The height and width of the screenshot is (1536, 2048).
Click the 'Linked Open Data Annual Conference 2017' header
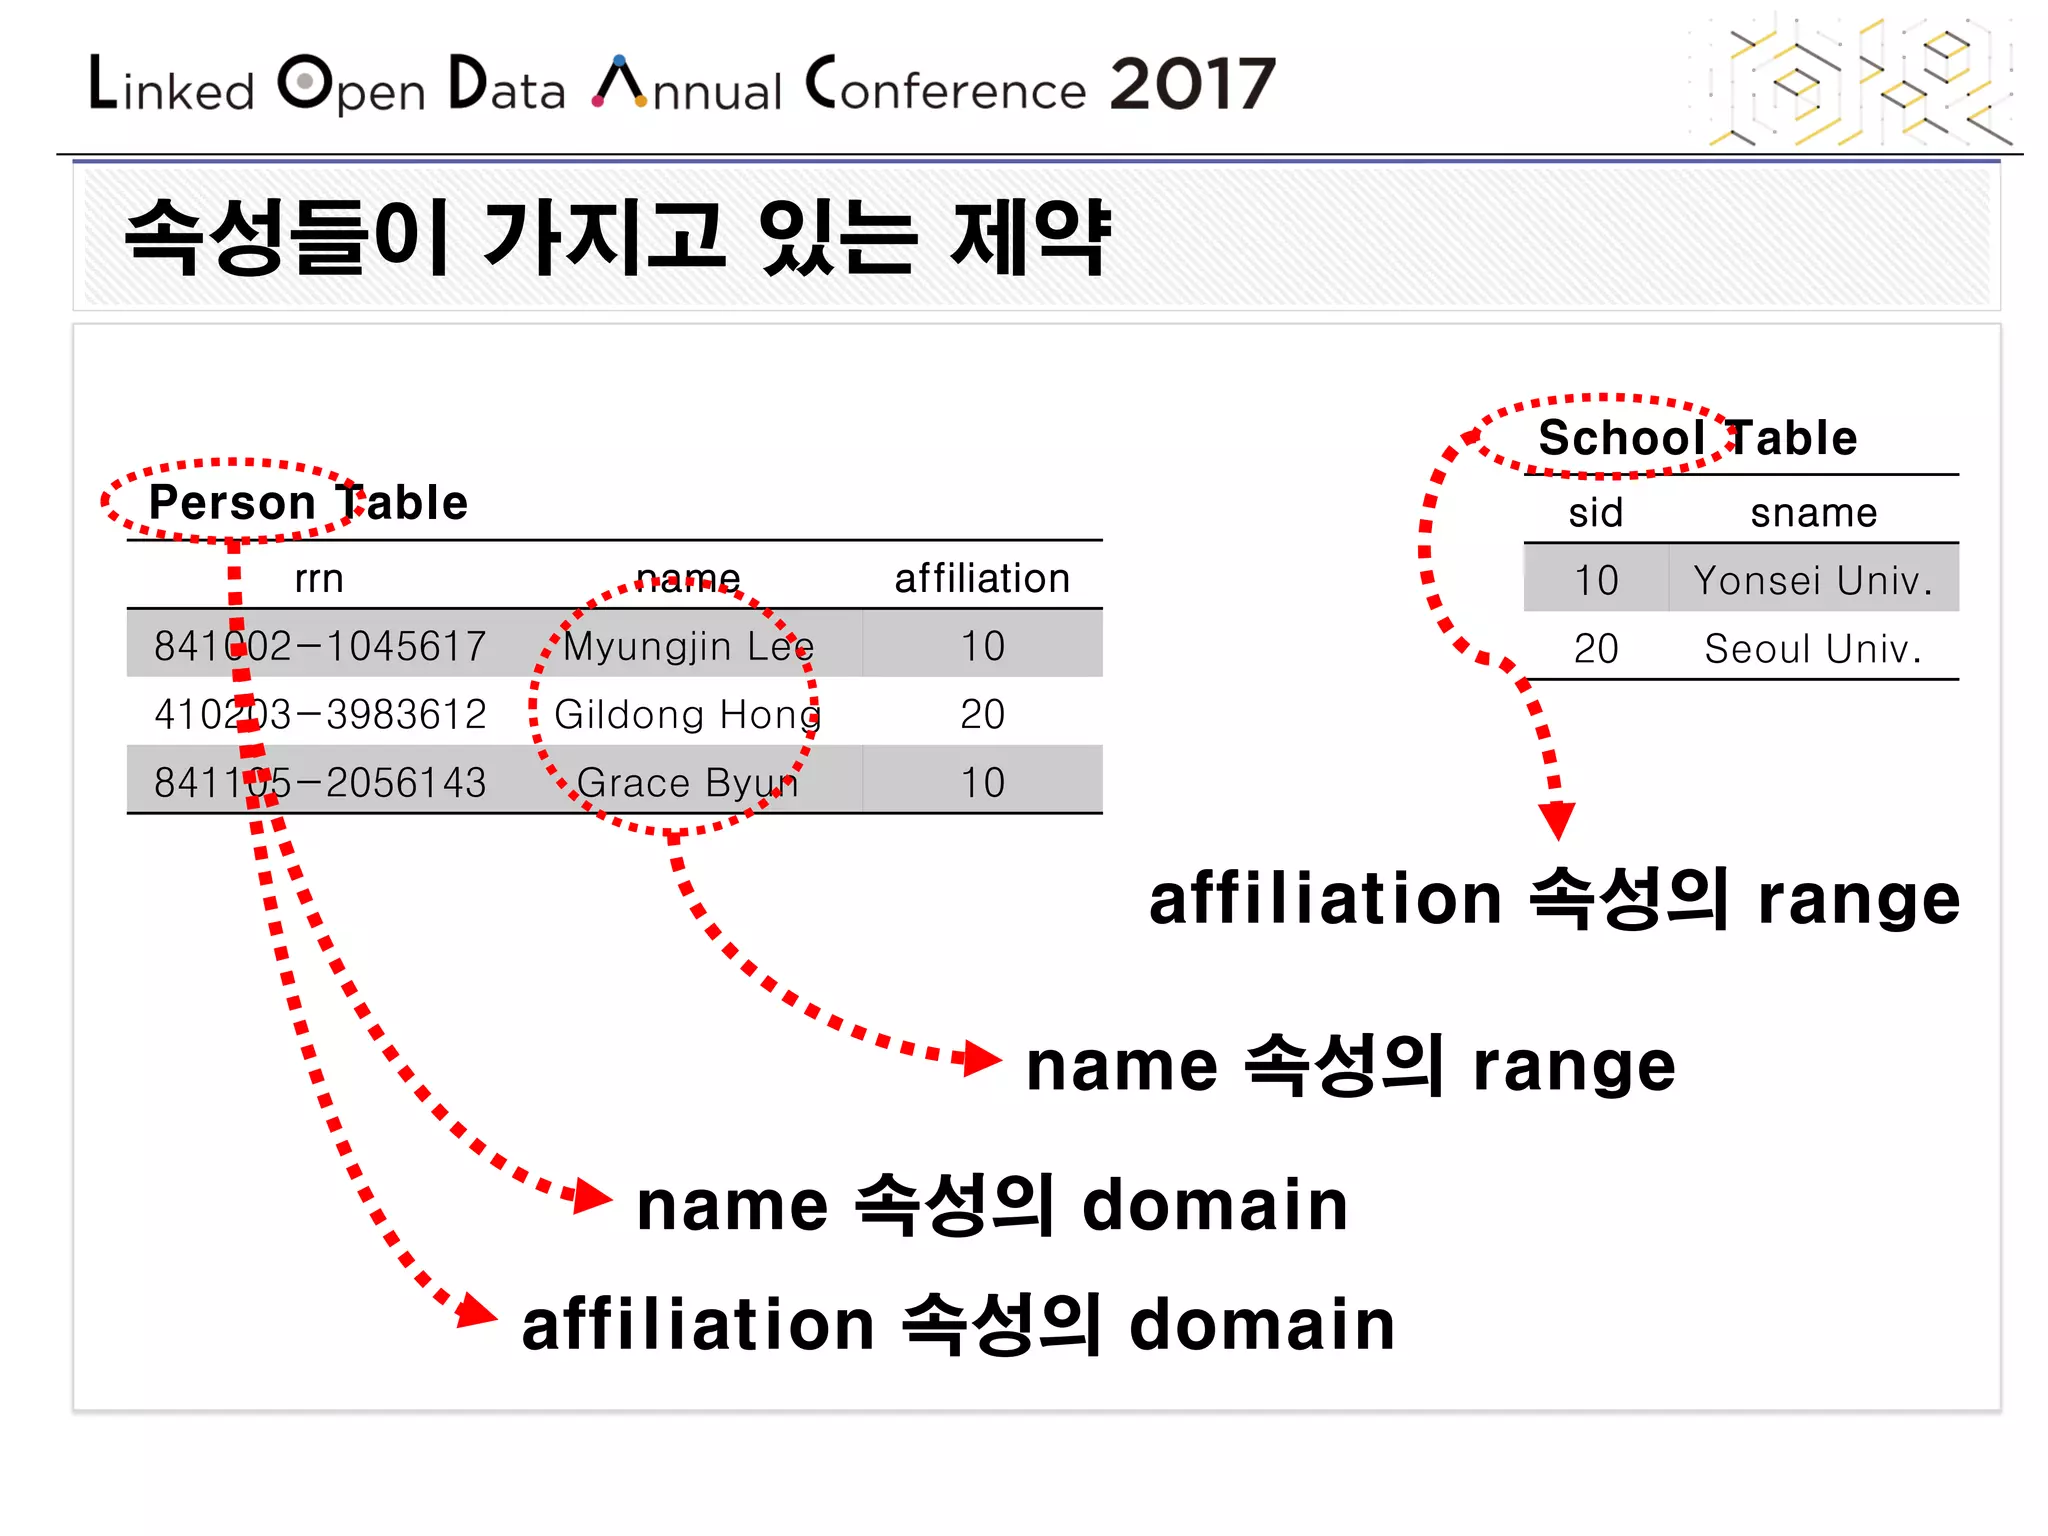(x=682, y=83)
